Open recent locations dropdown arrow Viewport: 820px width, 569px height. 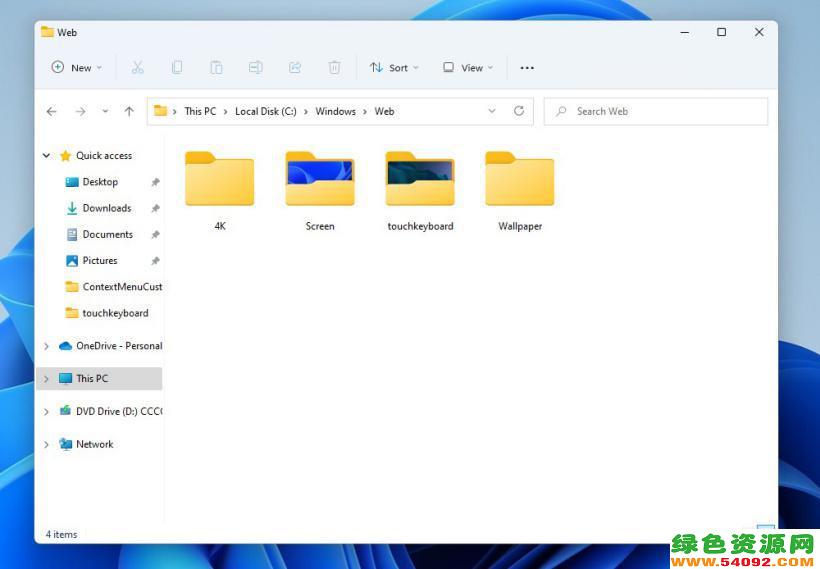tap(105, 111)
